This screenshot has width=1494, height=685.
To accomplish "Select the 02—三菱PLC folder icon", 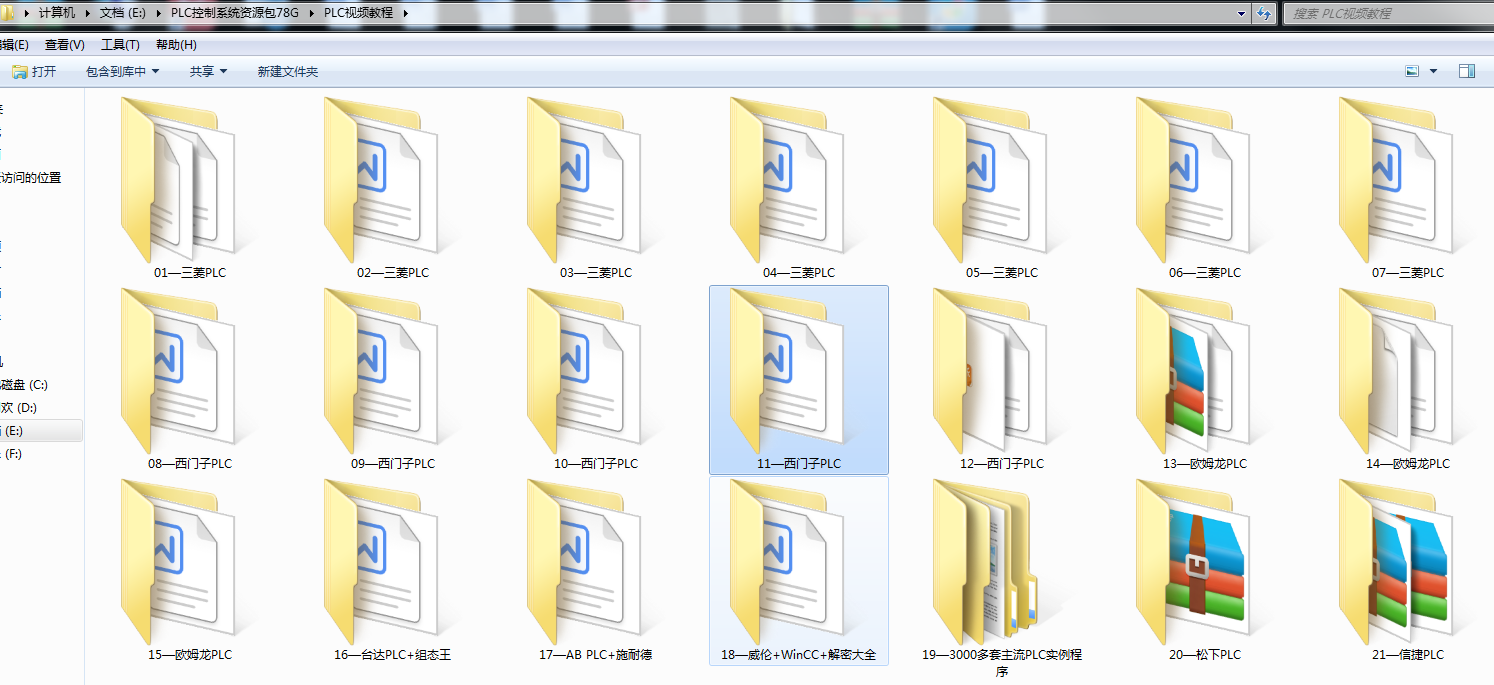I will click(x=381, y=178).
